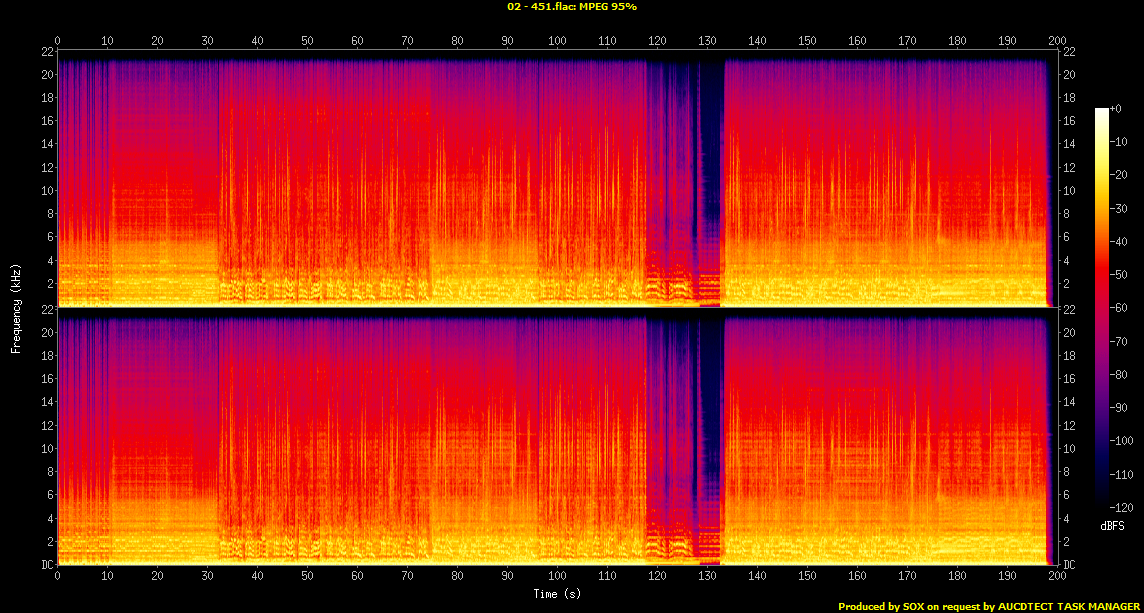Click the 22 label right of the upper spectrogram
Screen dimensions: 1144x613
(1068, 52)
